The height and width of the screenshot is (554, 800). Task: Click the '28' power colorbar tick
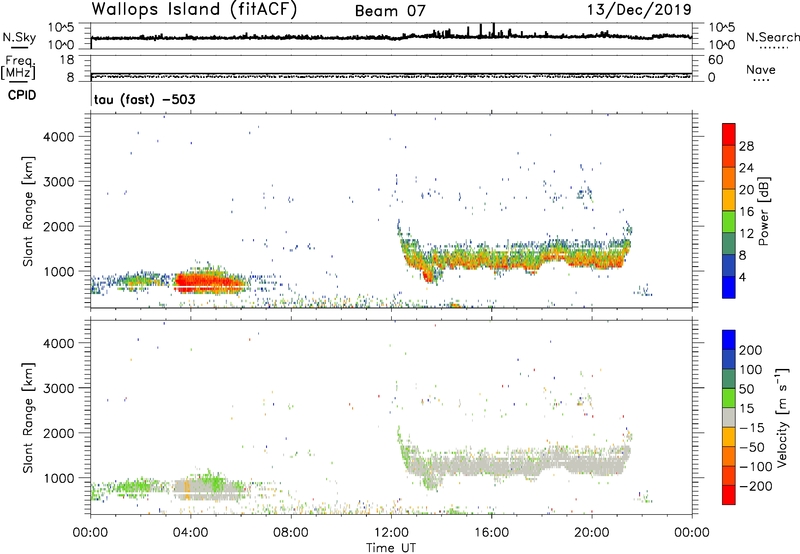746,146
